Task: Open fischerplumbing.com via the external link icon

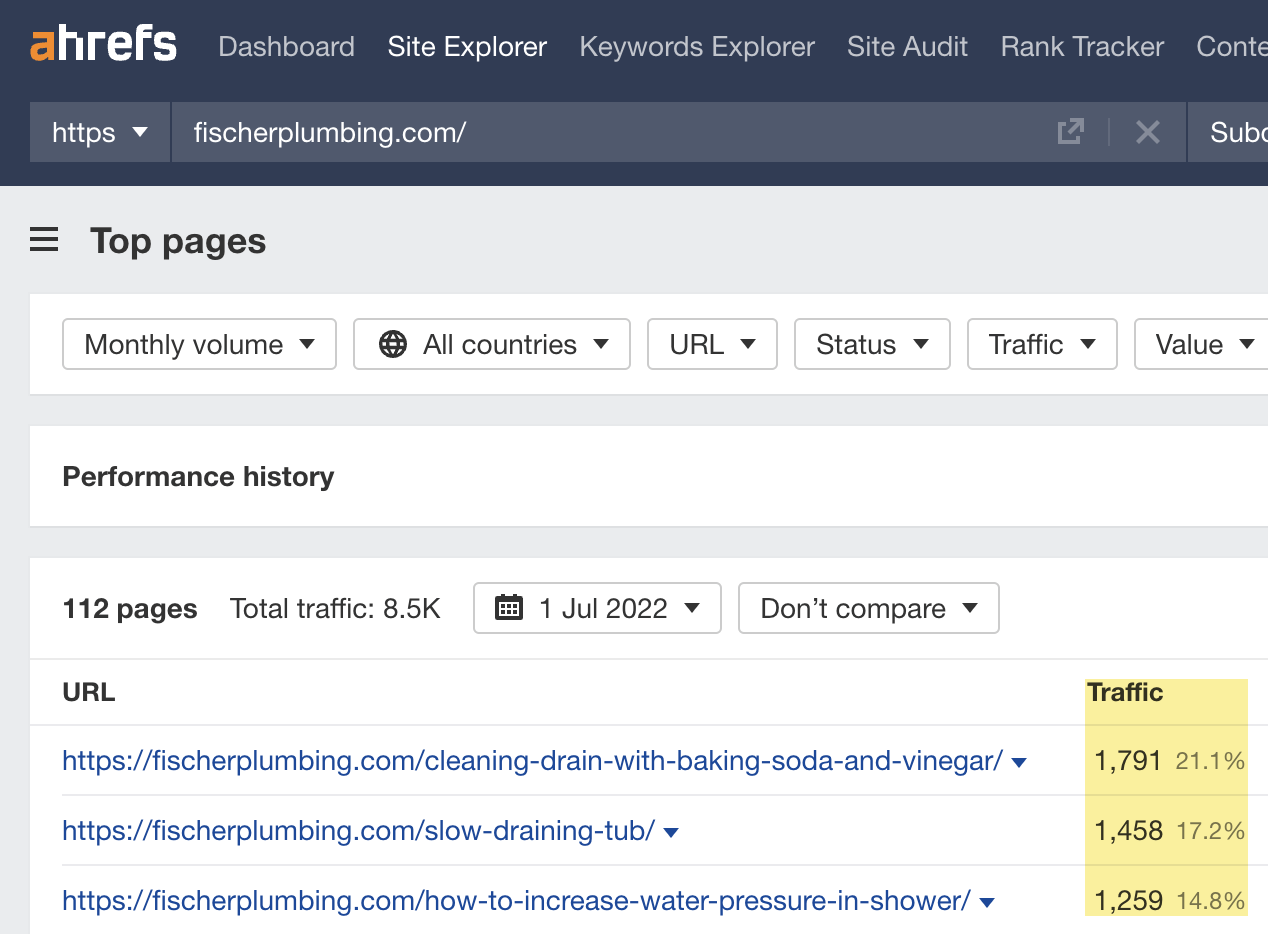Action: pos(1070,131)
